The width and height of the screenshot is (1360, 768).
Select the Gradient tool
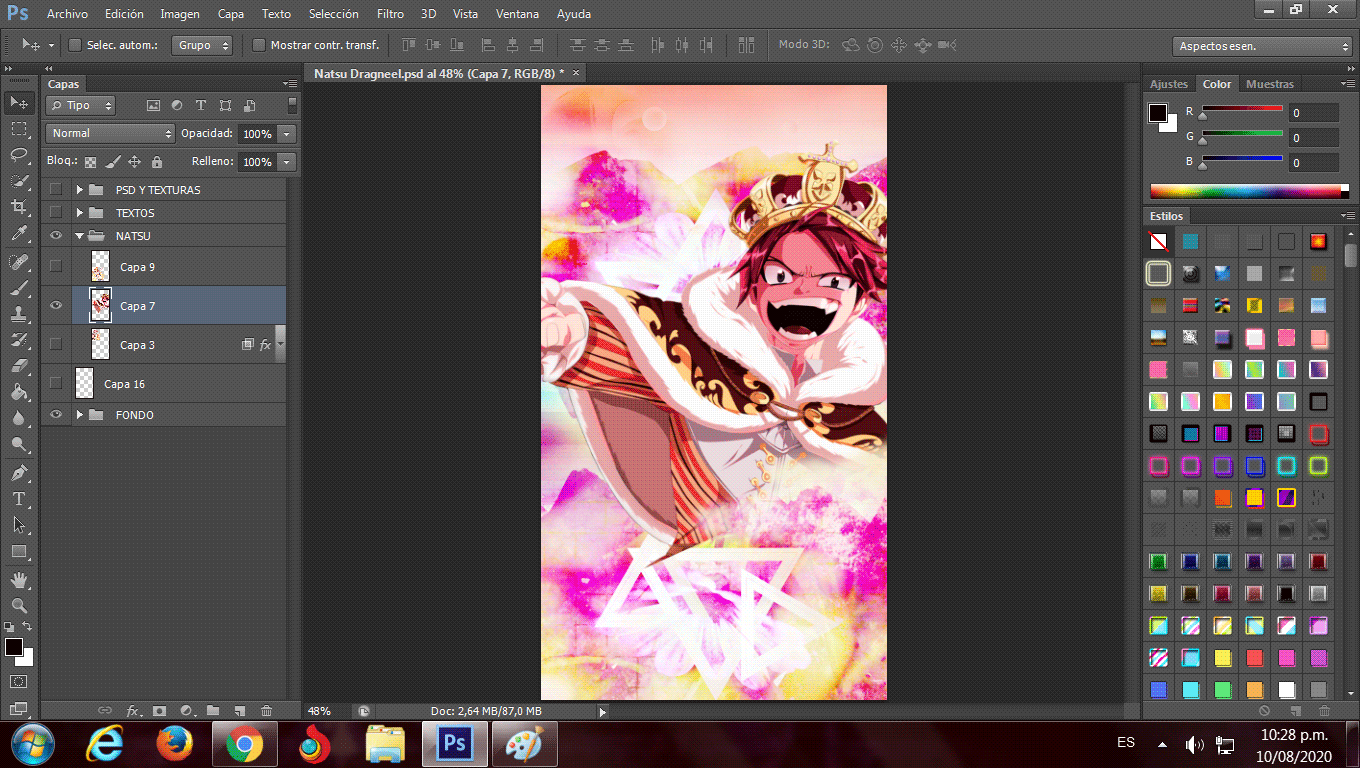pyautogui.click(x=18, y=392)
